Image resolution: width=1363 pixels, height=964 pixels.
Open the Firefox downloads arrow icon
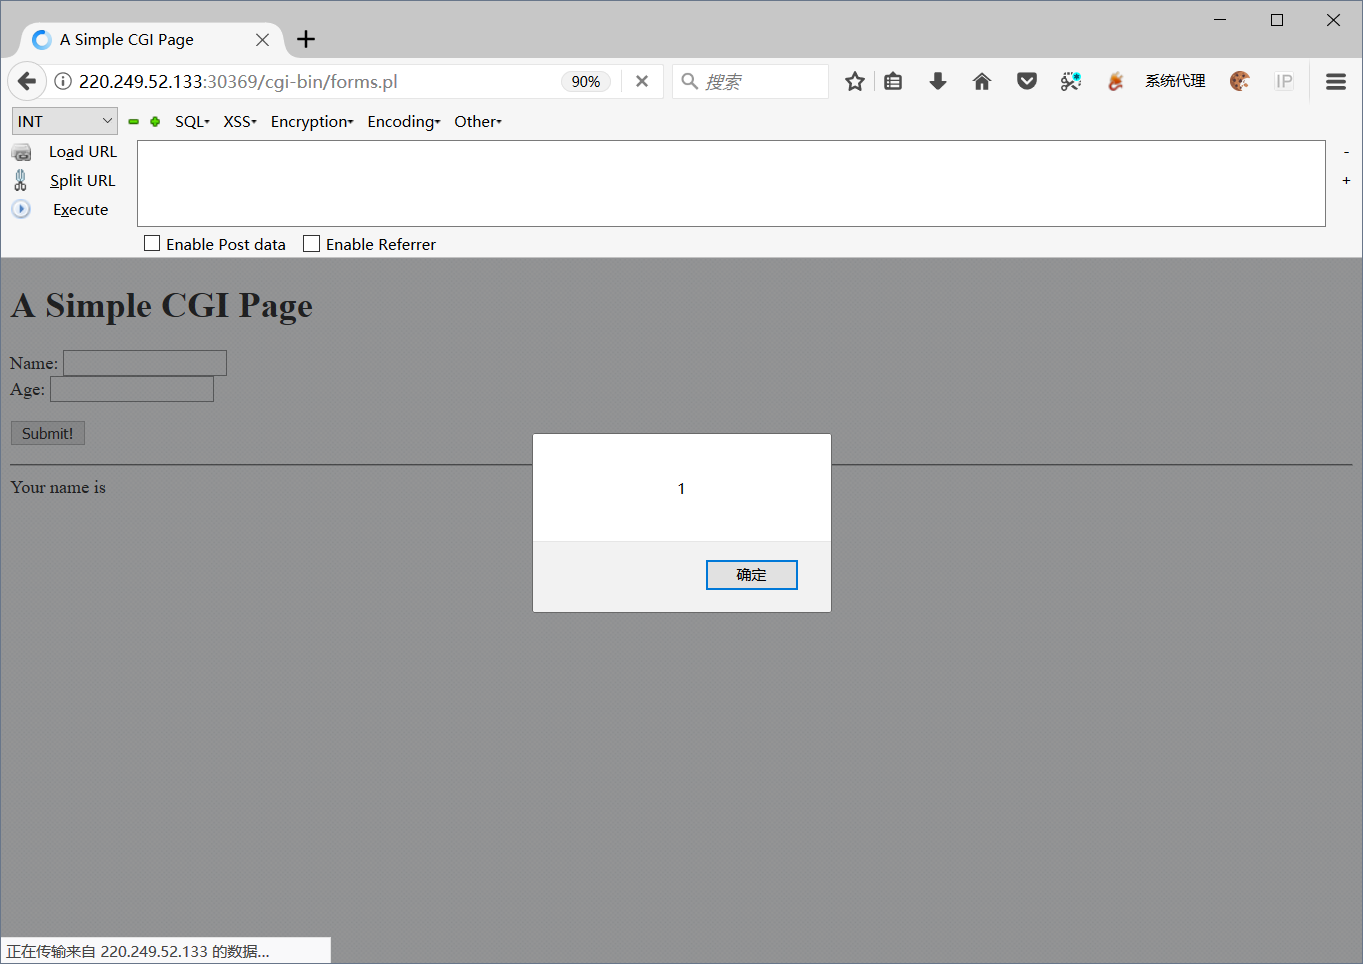(937, 81)
